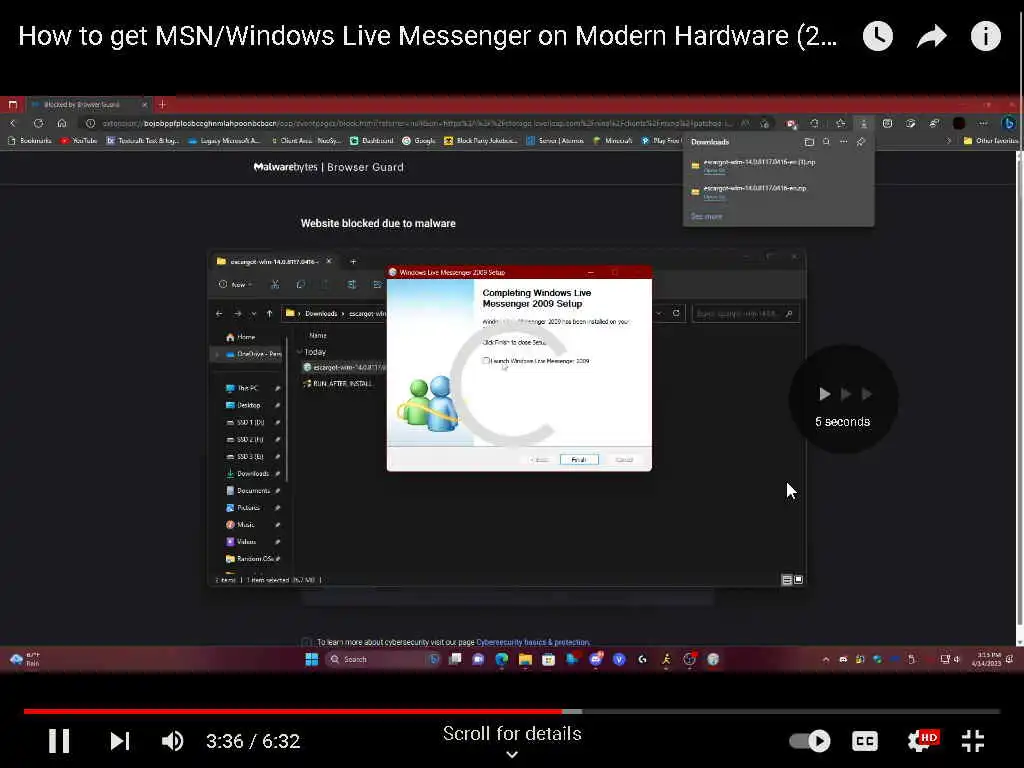1024x768 pixels.
Task: Select Videos in Explorer sidebar
Action: click(241, 541)
